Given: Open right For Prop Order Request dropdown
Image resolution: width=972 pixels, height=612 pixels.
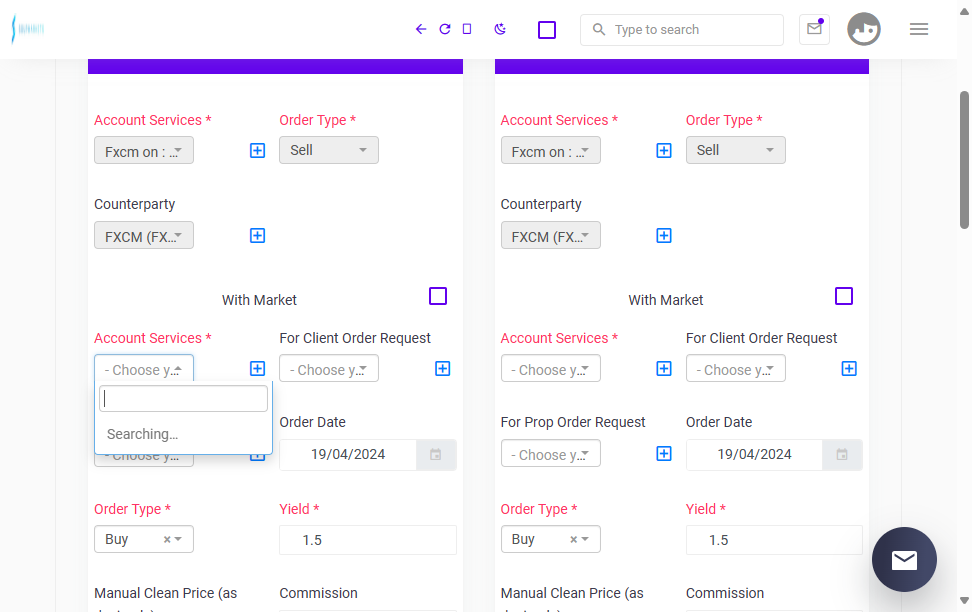Looking at the screenshot, I should [x=550, y=453].
